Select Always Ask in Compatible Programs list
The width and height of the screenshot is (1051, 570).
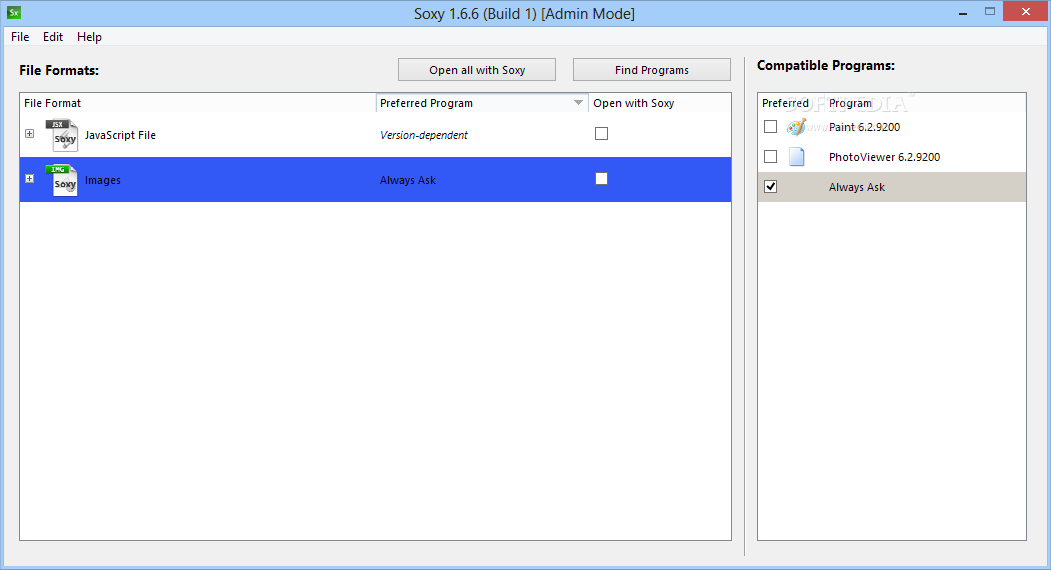tap(857, 187)
